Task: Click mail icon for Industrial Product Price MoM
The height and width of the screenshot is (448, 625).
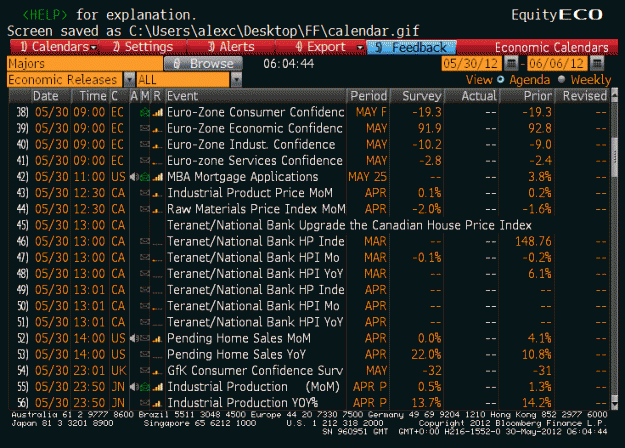Action: 145,193
